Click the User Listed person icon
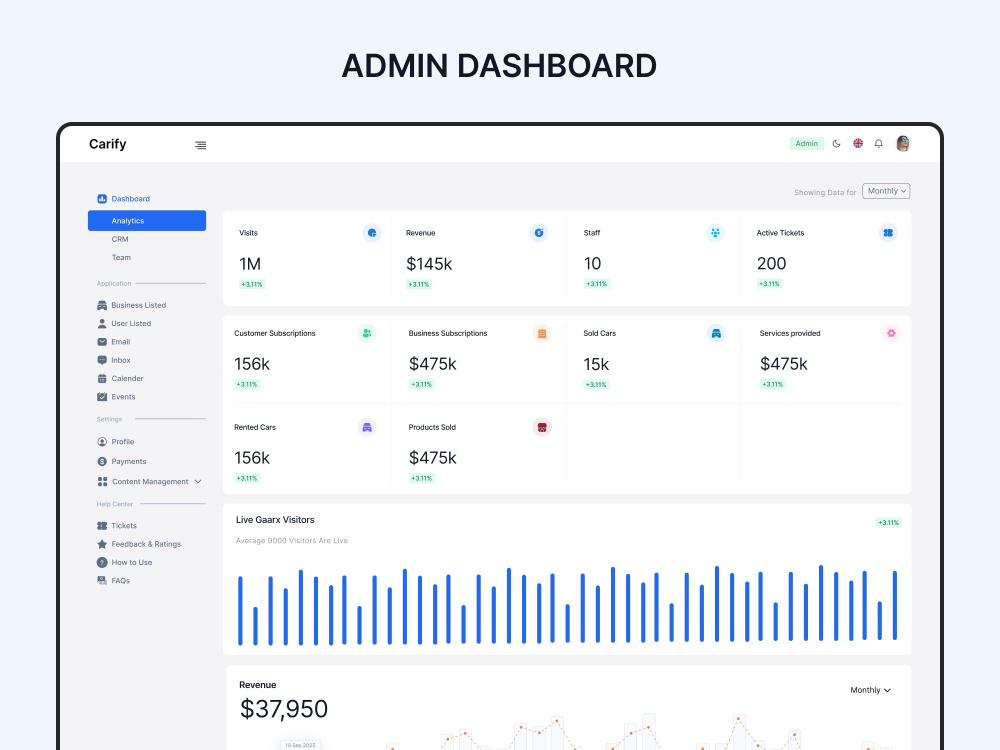The width and height of the screenshot is (1000, 750). [102, 323]
